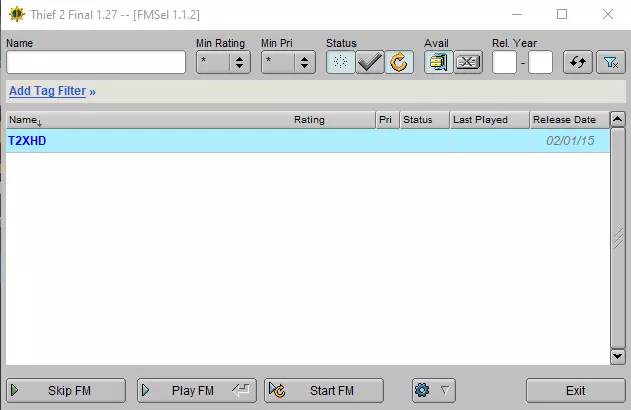The height and width of the screenshot is (410, 631).
Task: Toggle the not-played status filter
Action: coord(340,62)
